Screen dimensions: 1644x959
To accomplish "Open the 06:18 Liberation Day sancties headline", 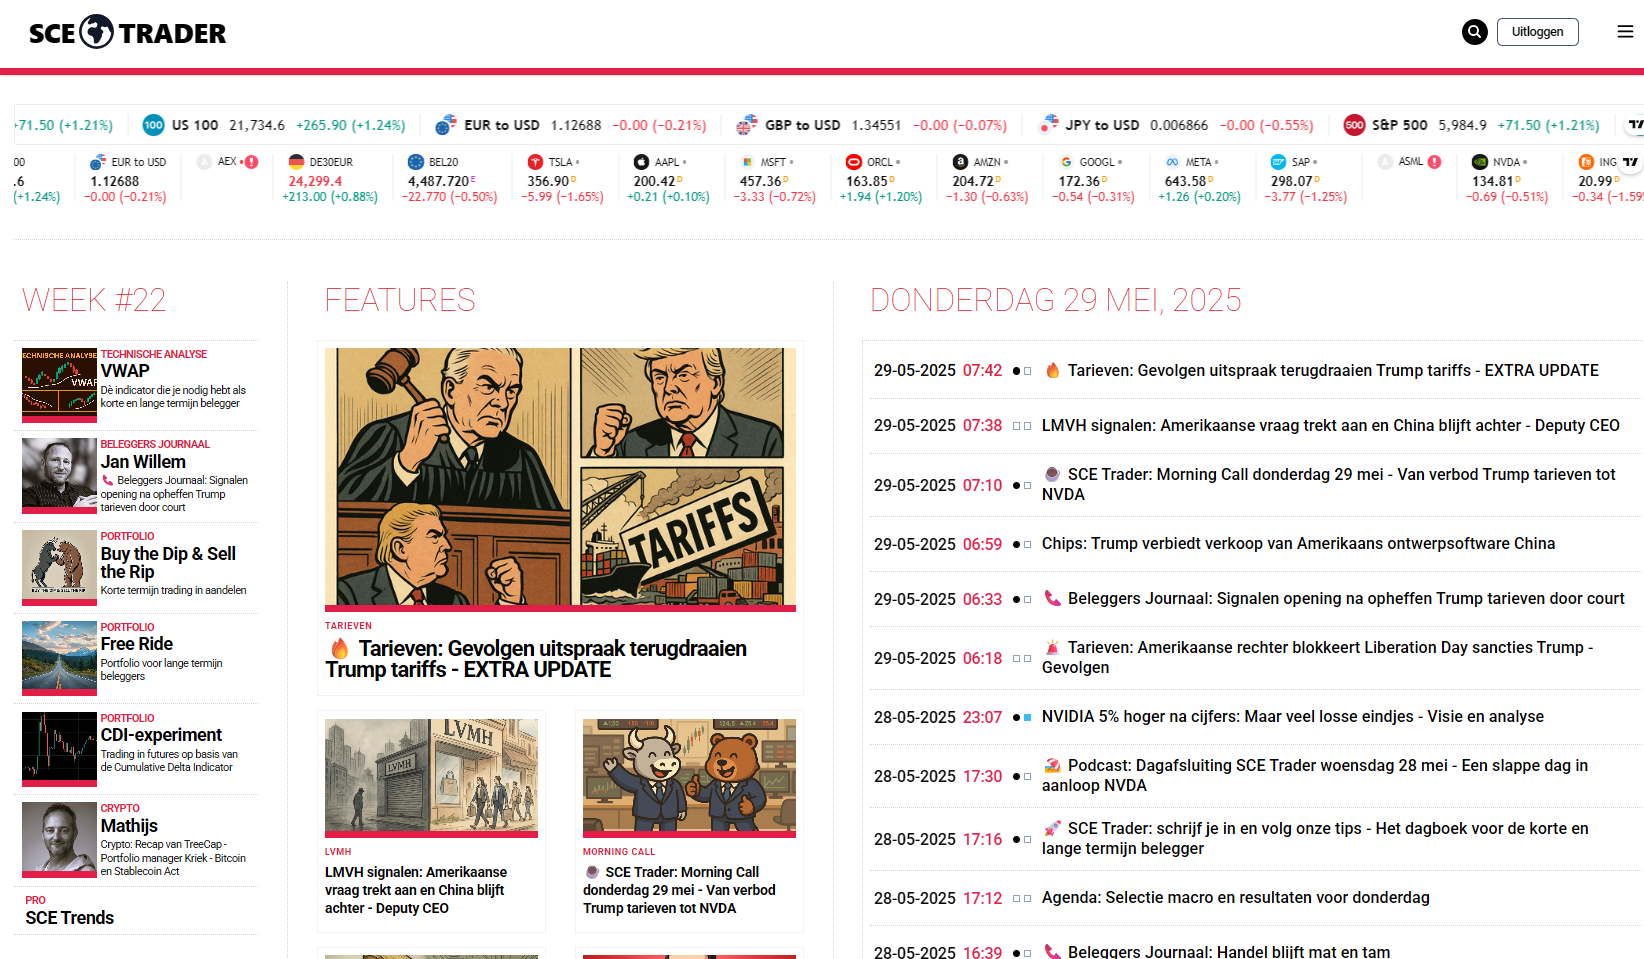I will (1318, 657).
